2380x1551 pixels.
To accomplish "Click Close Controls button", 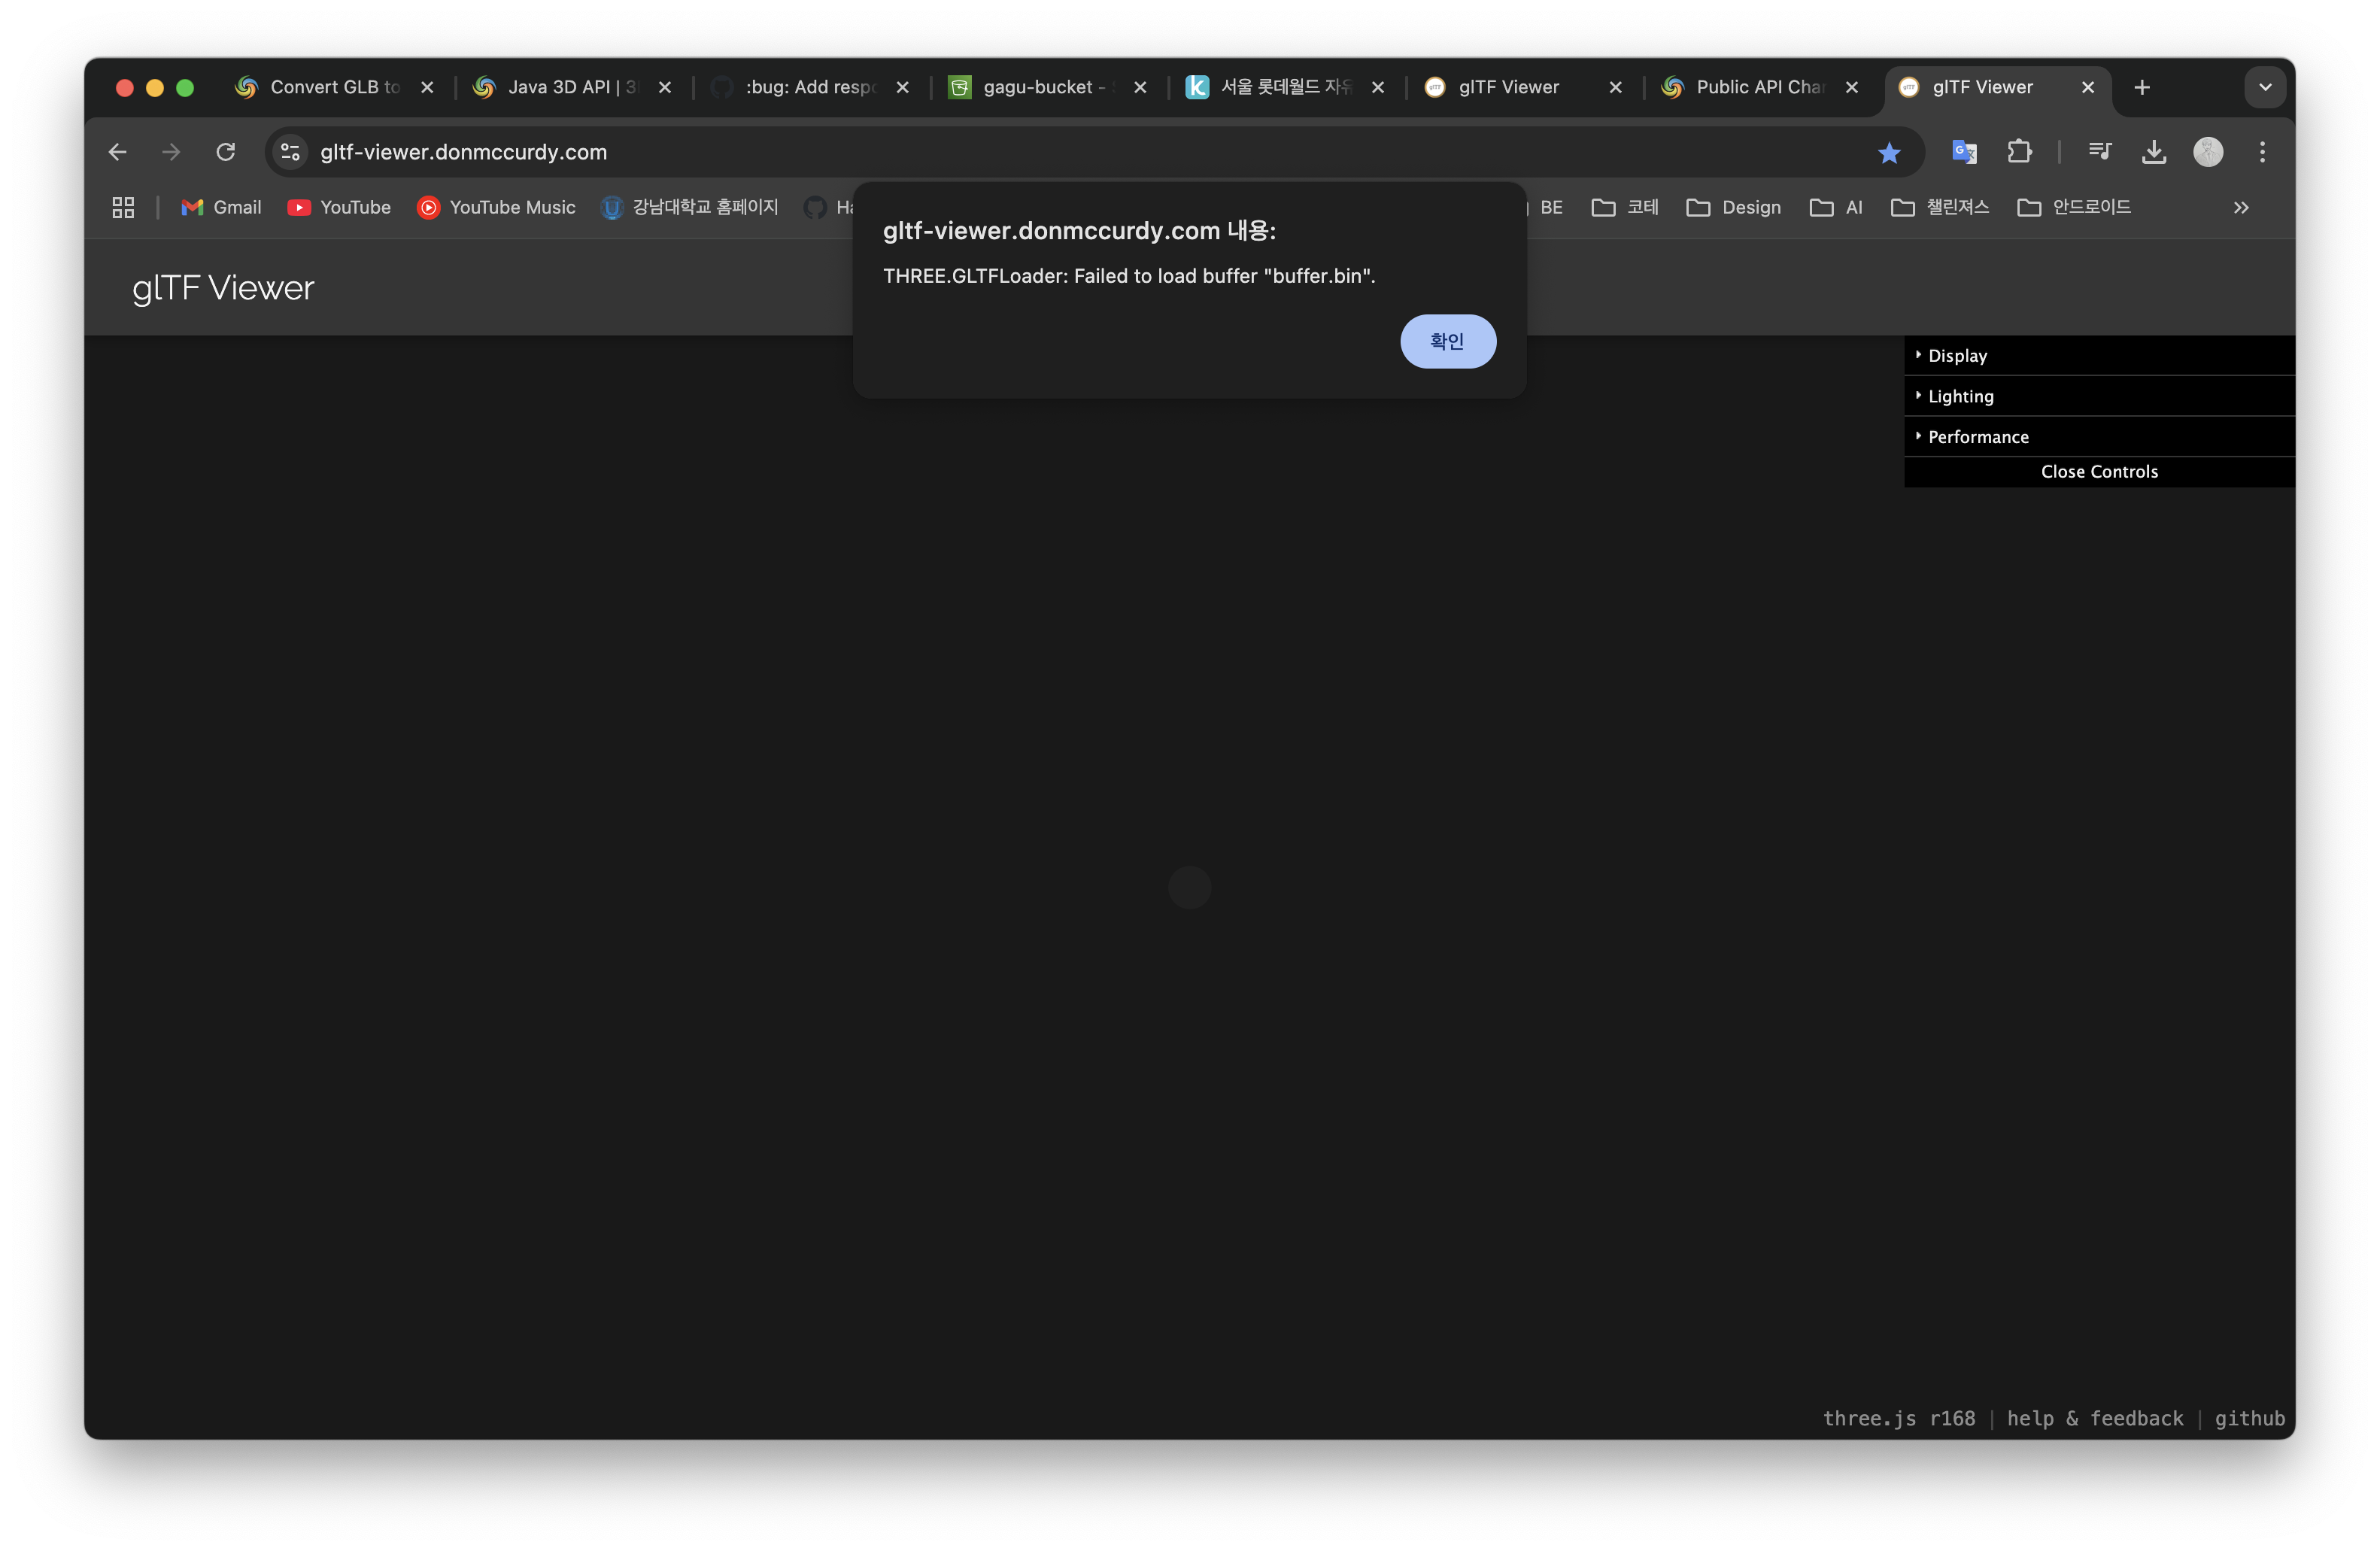I will coord(2099,472).
